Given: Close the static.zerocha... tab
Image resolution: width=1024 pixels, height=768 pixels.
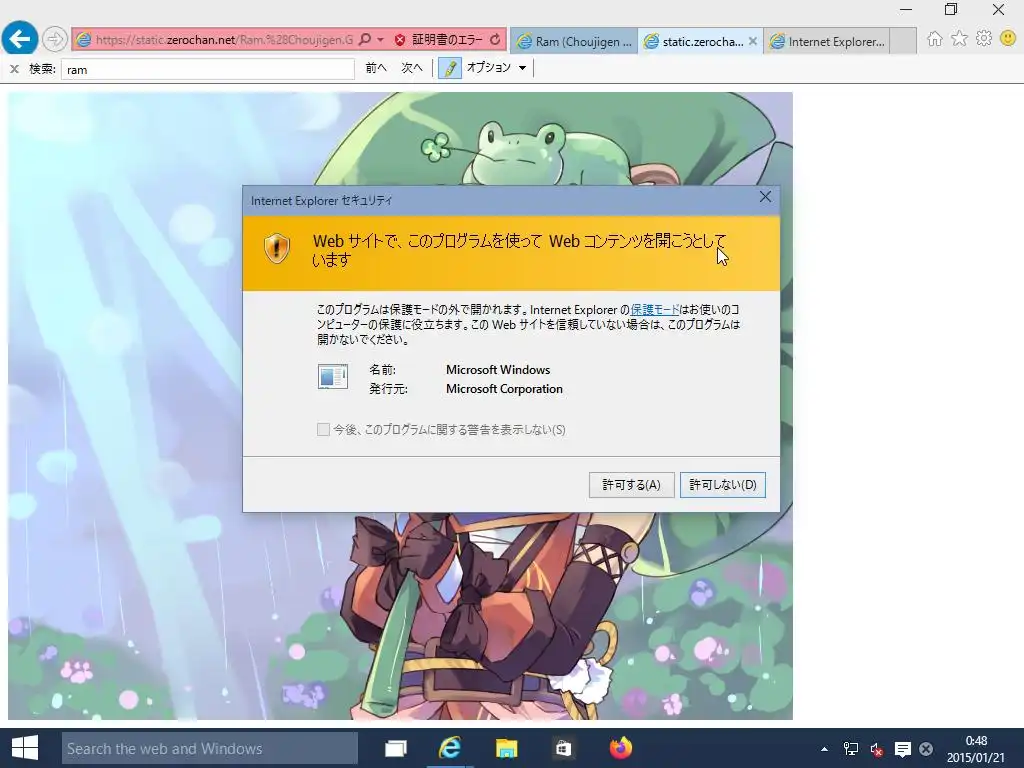Looking at the screenshot, I should pos(753,41).
